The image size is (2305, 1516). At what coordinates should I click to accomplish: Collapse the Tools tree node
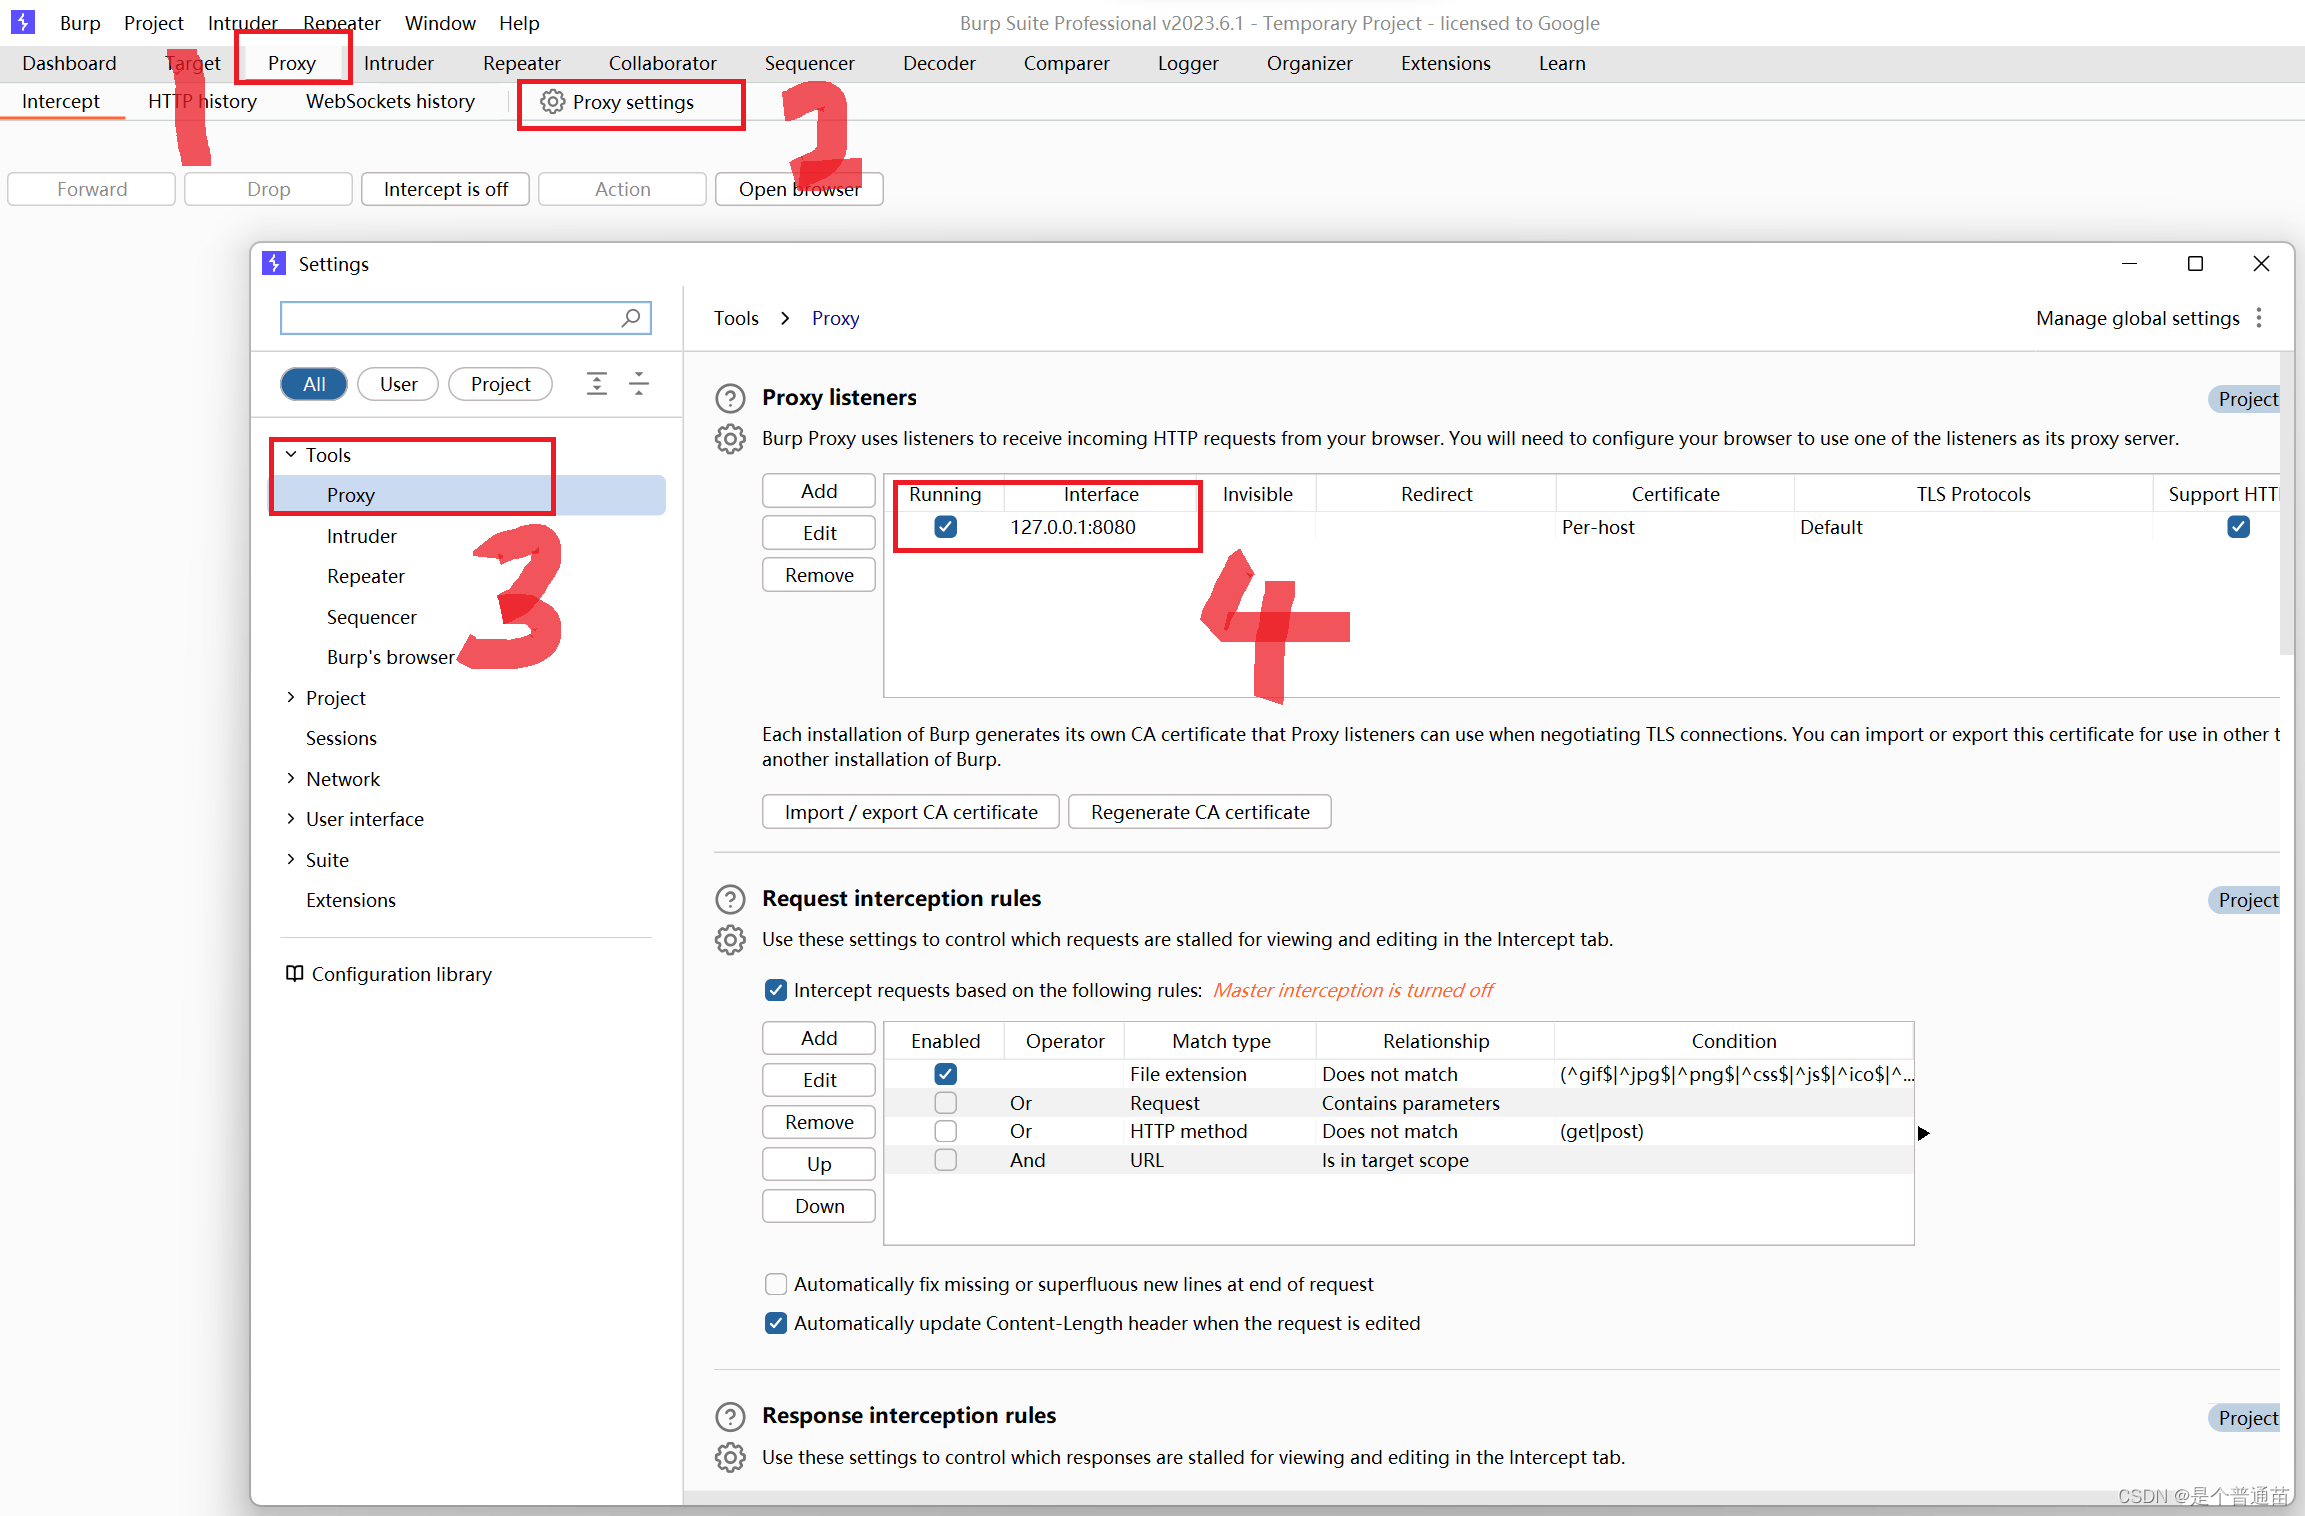tap(291, 455)
